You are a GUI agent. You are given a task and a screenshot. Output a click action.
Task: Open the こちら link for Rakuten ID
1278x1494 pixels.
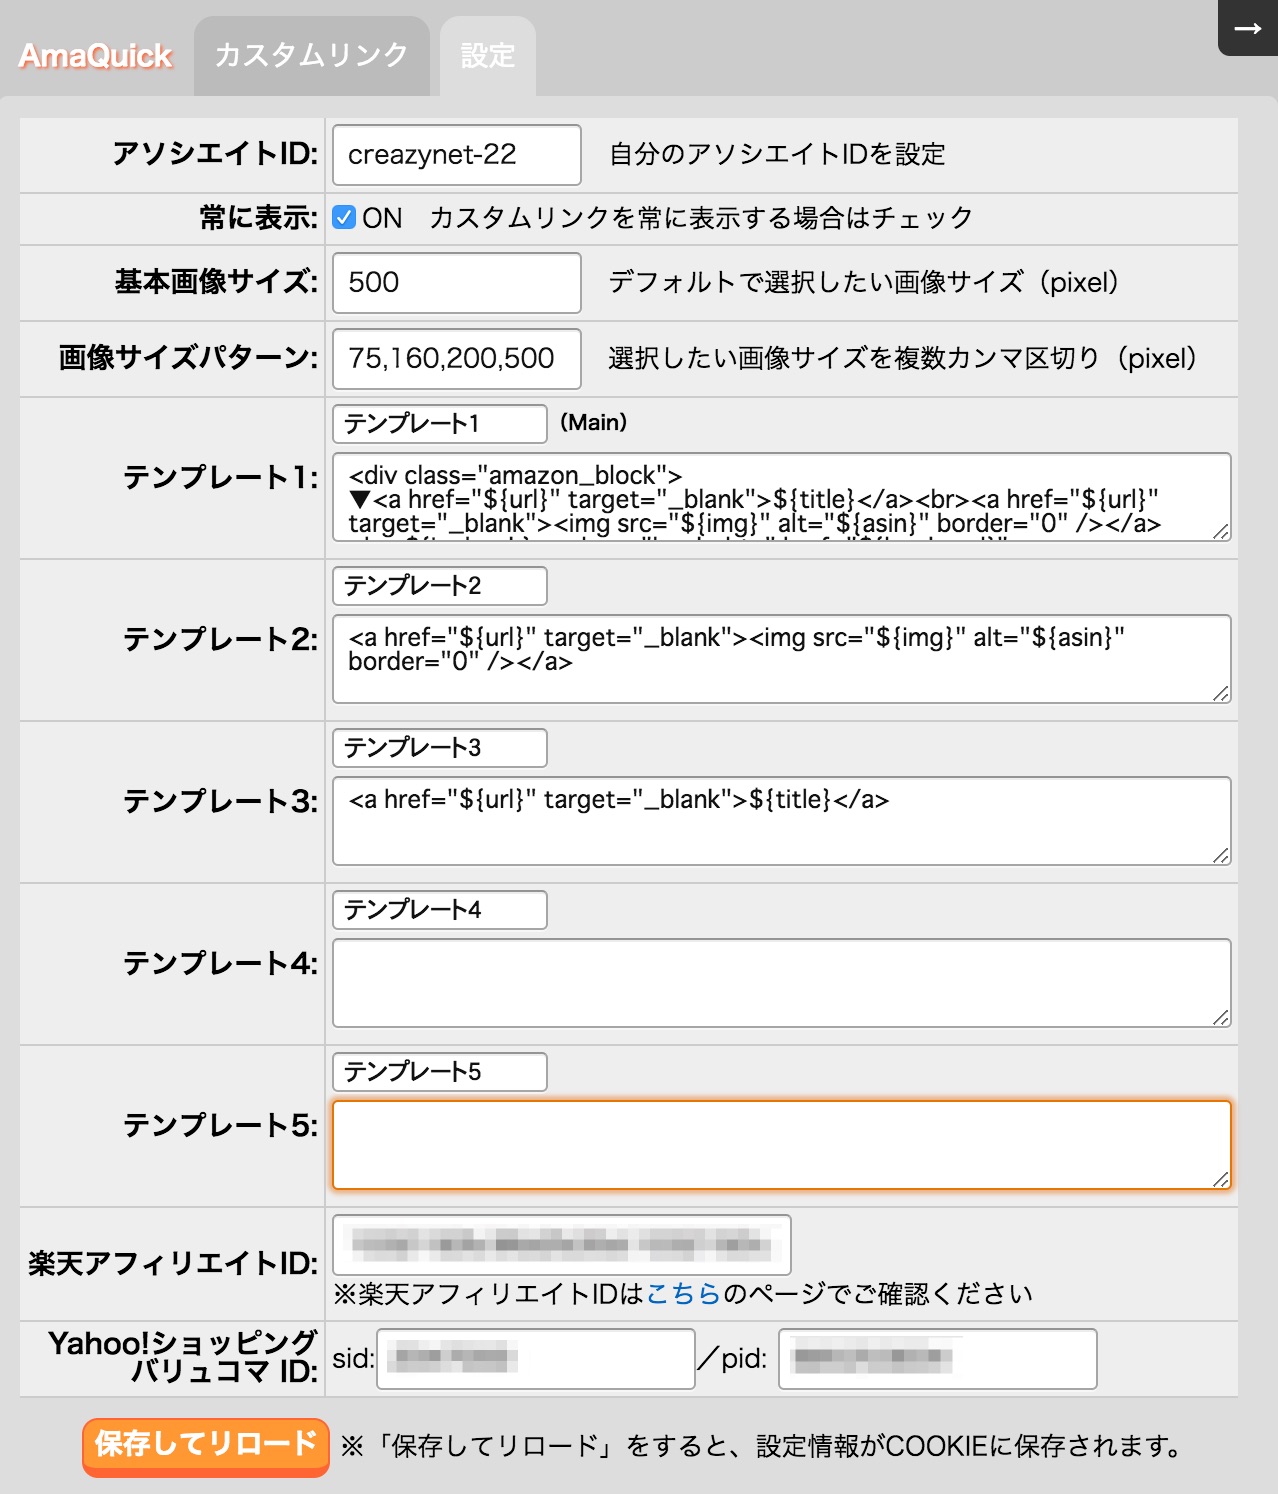tap(683, 1294)
